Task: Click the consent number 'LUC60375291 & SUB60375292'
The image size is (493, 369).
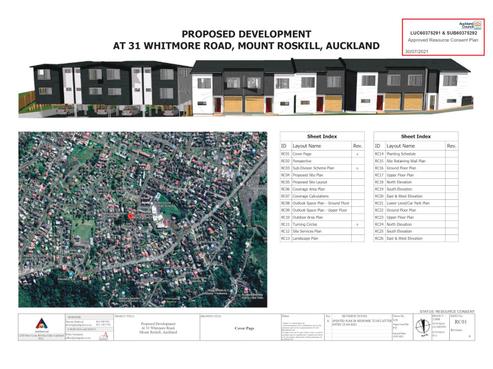Action: click(443, 33)
